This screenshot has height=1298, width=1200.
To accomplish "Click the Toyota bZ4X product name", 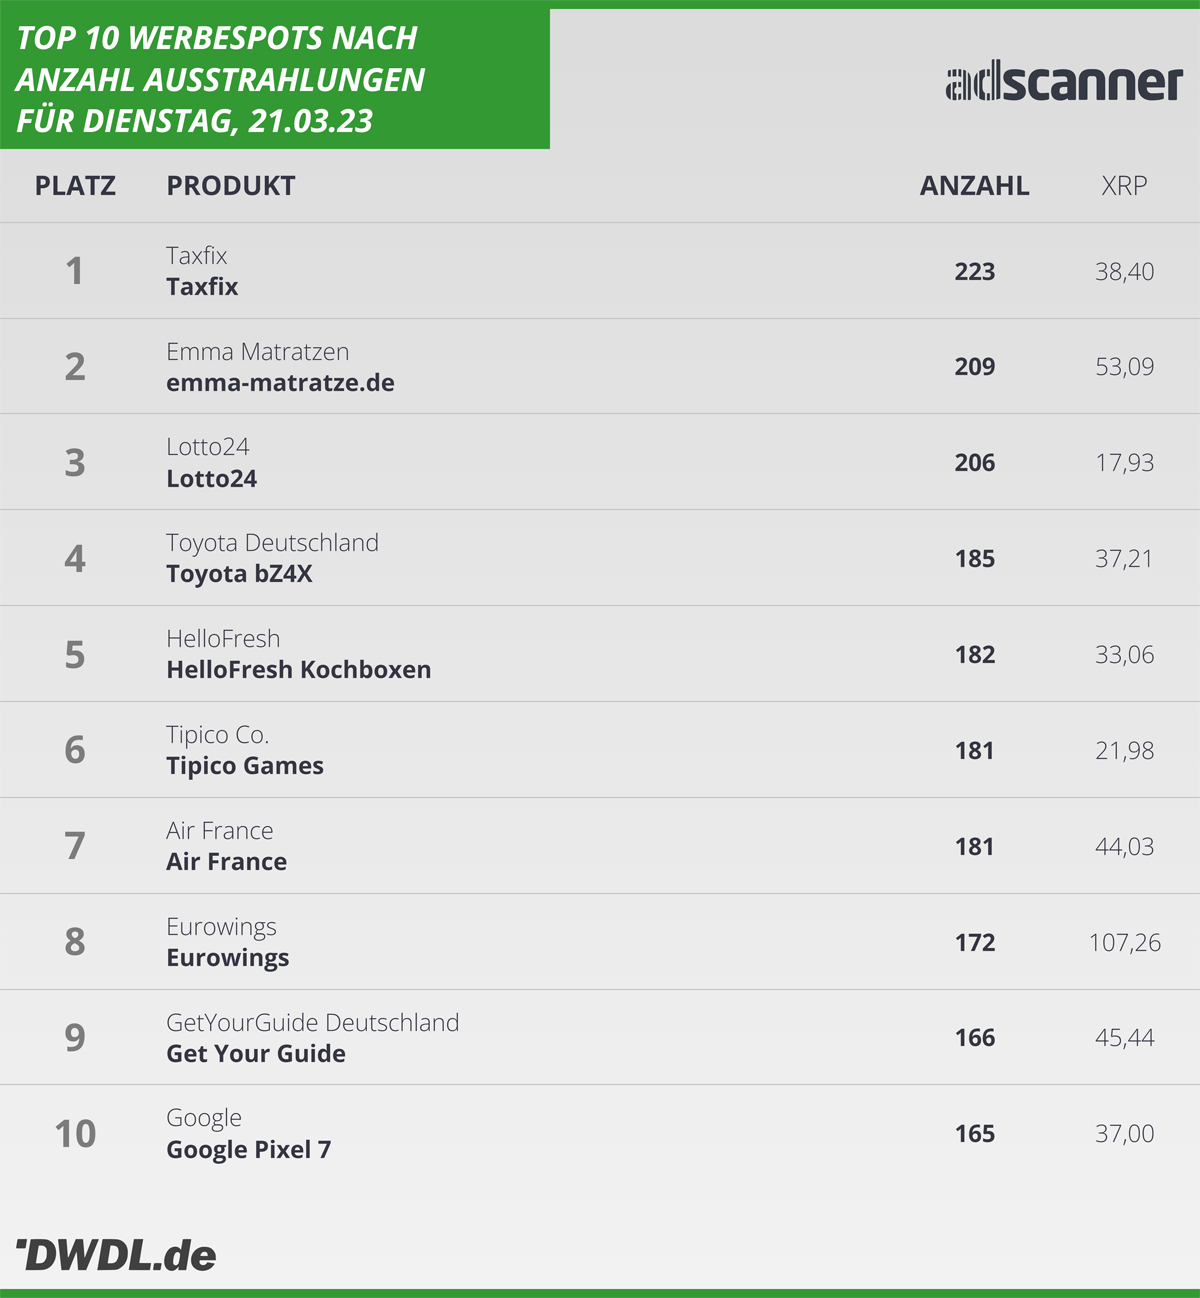I will point(239,574).
